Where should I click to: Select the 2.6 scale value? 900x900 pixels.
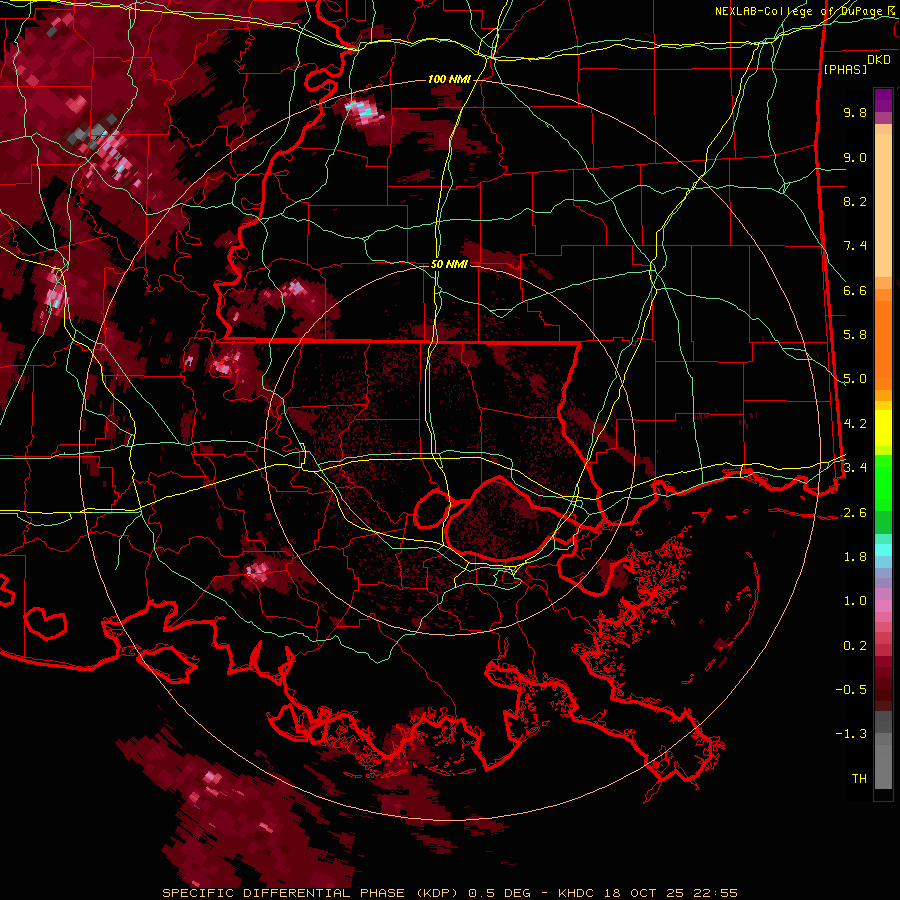tap(855, 513)
